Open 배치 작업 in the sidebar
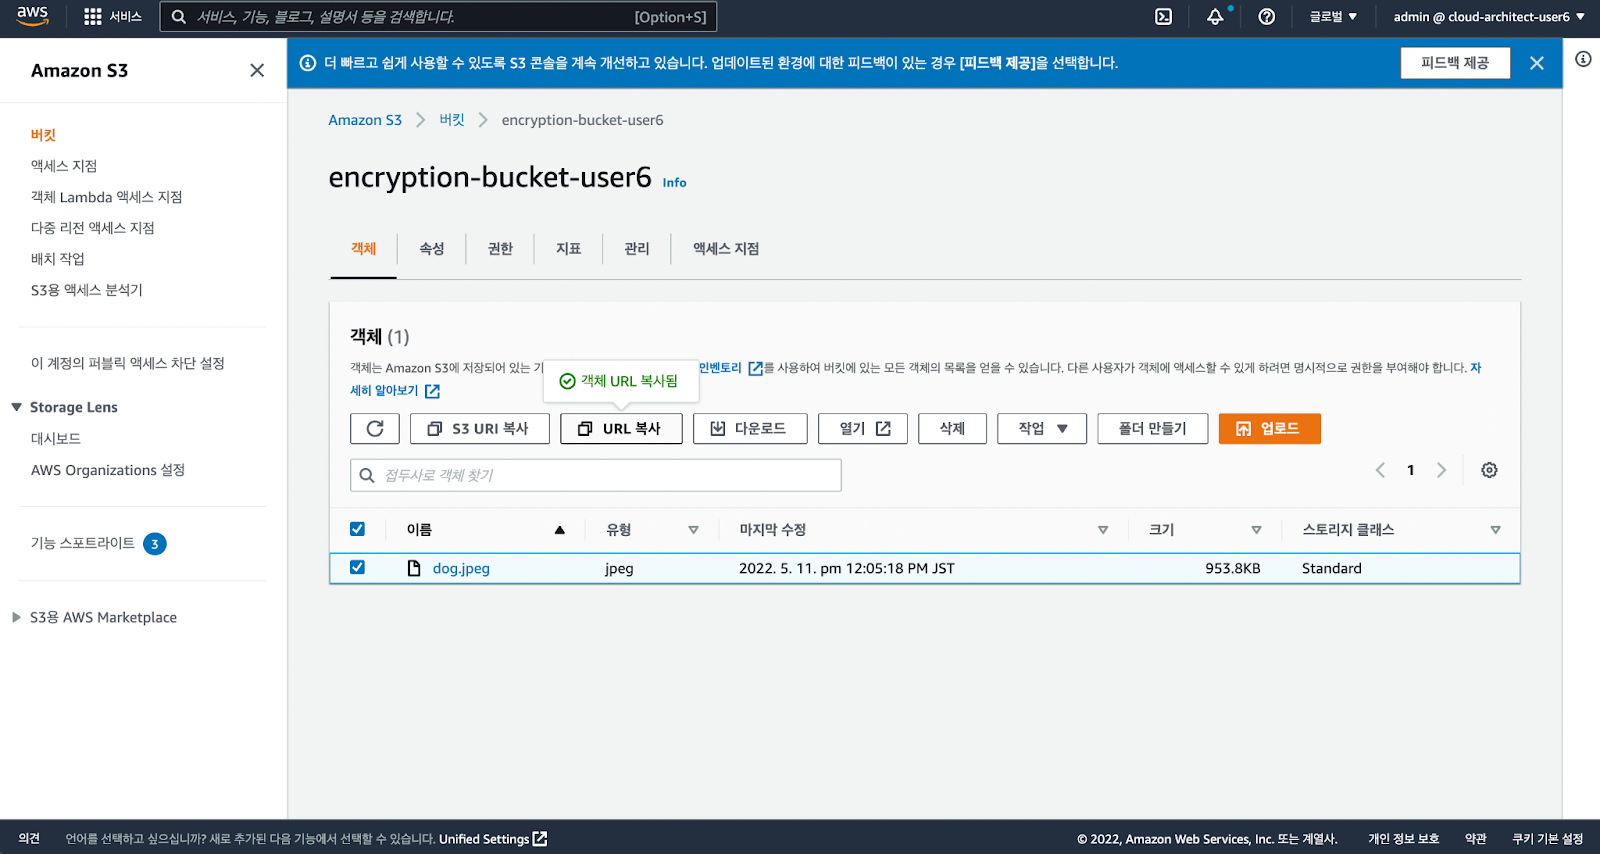 (x=58, y=259)
